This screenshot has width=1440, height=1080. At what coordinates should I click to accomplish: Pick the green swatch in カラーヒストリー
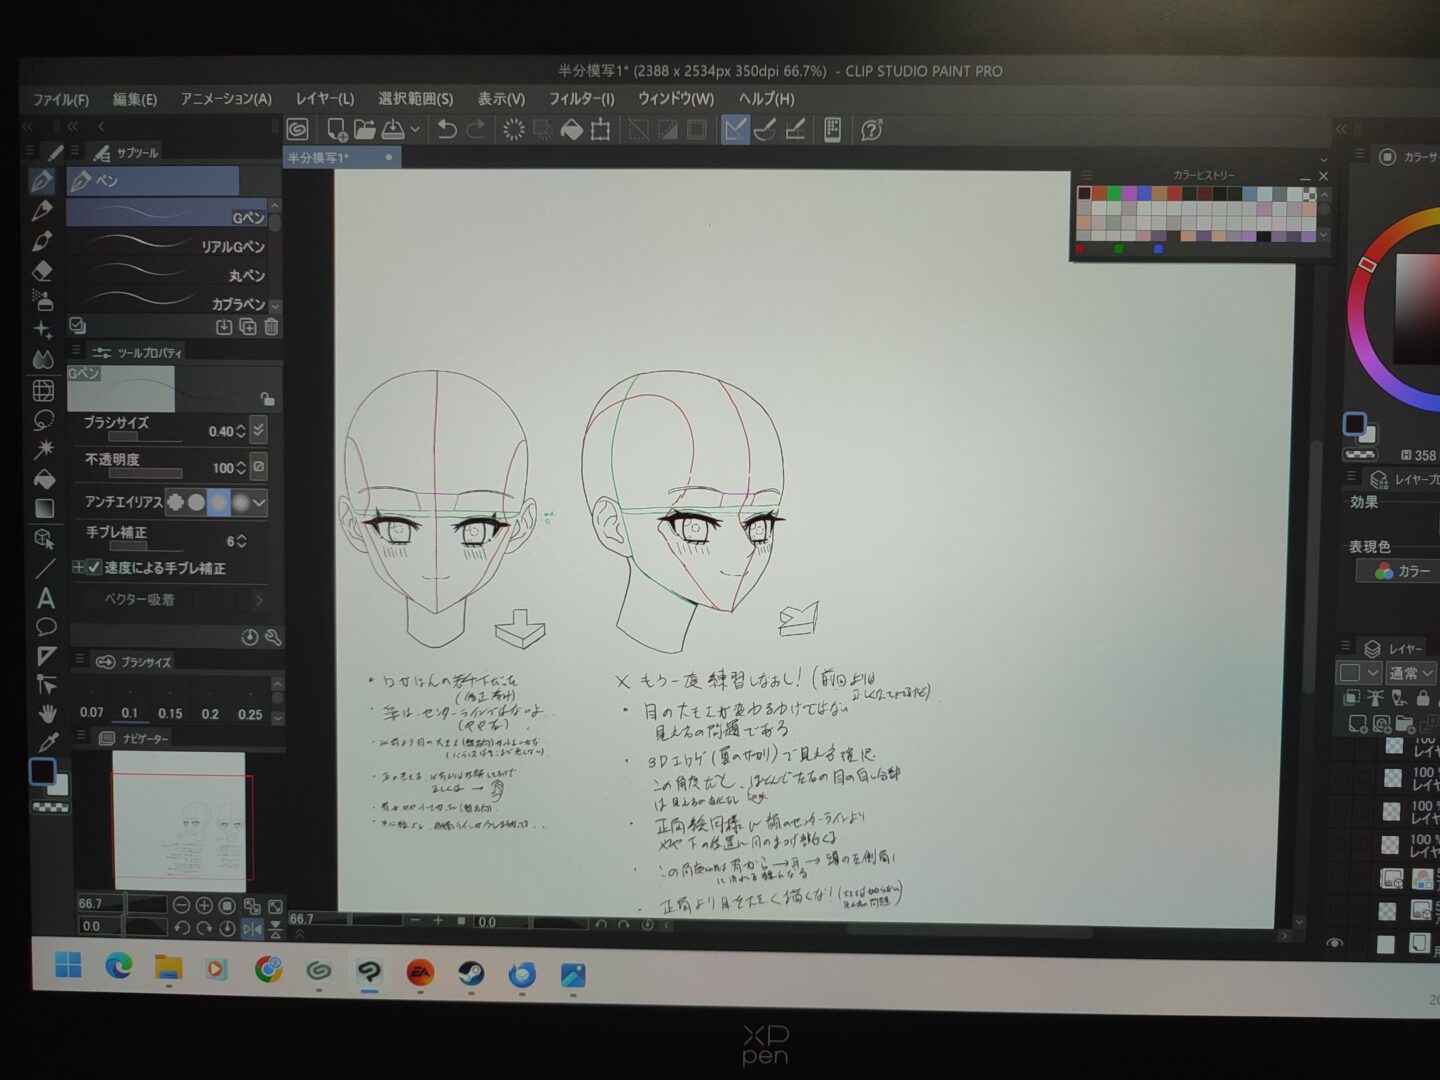pos(1113,193)
